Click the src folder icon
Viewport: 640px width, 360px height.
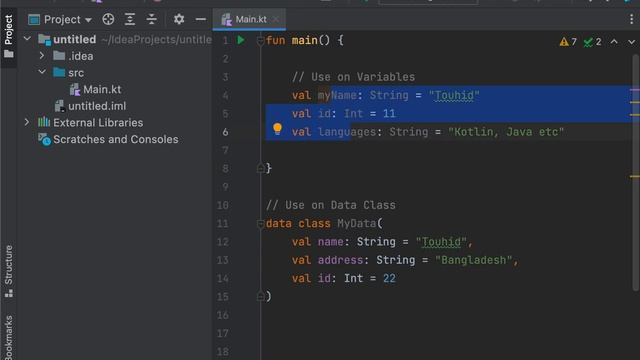59,72
